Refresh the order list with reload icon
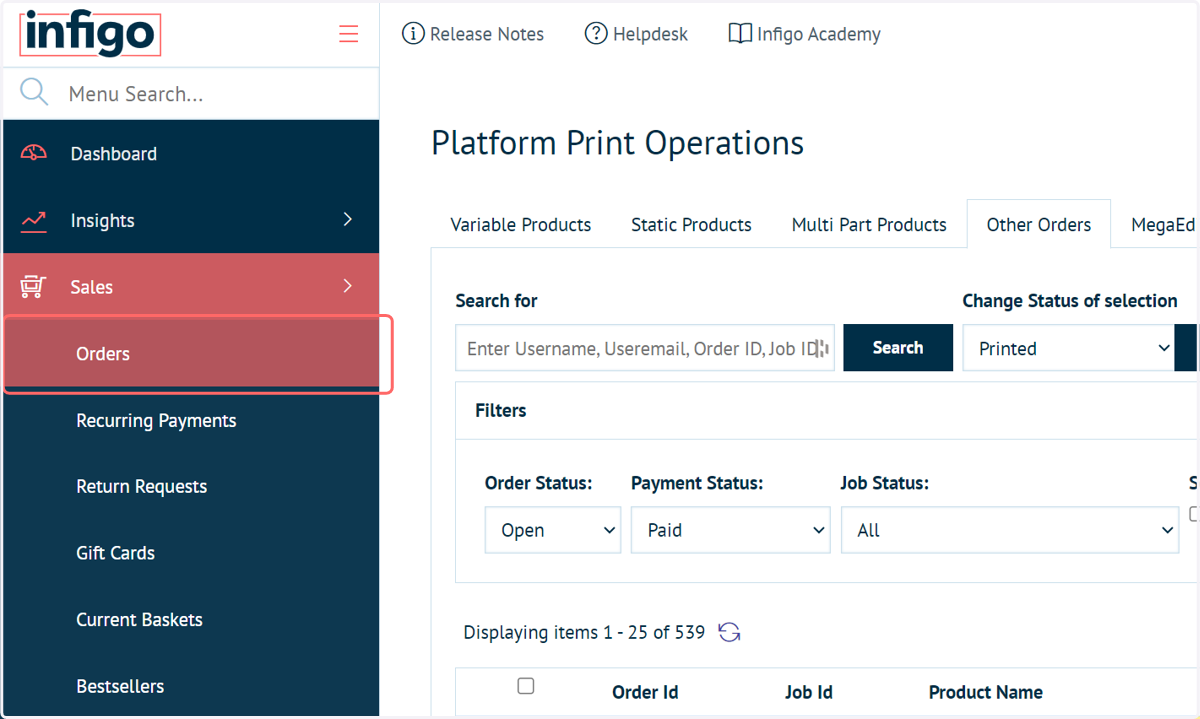 tap(730, 633)
